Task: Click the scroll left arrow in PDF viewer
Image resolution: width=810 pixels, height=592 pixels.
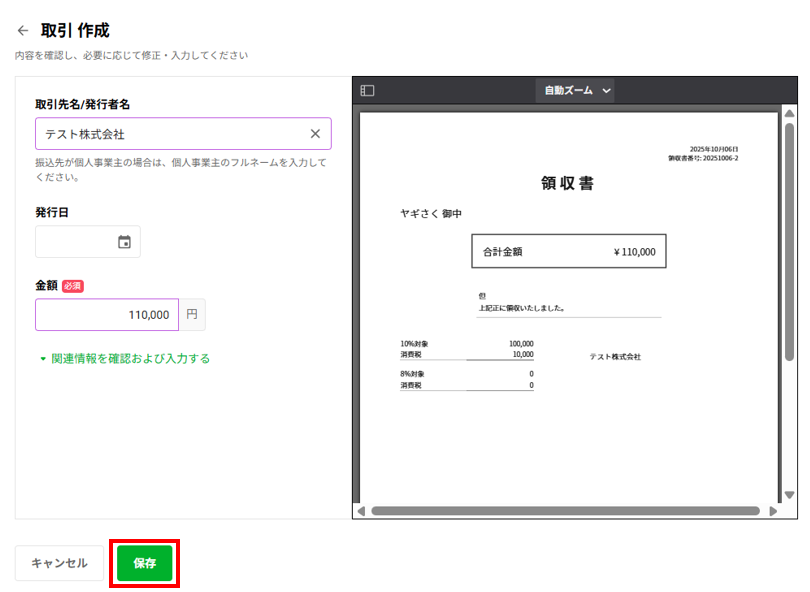Action: 361,511
